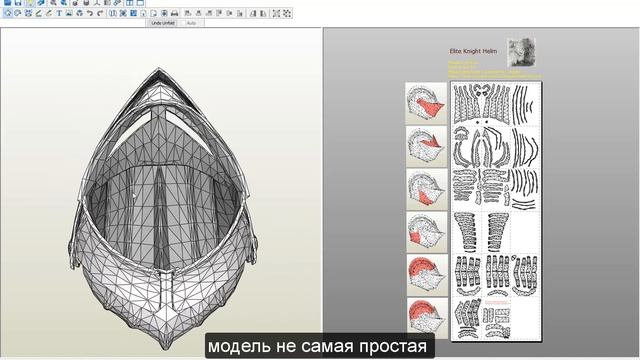Click the sixth helmet thumbnail at bottom

426,318
